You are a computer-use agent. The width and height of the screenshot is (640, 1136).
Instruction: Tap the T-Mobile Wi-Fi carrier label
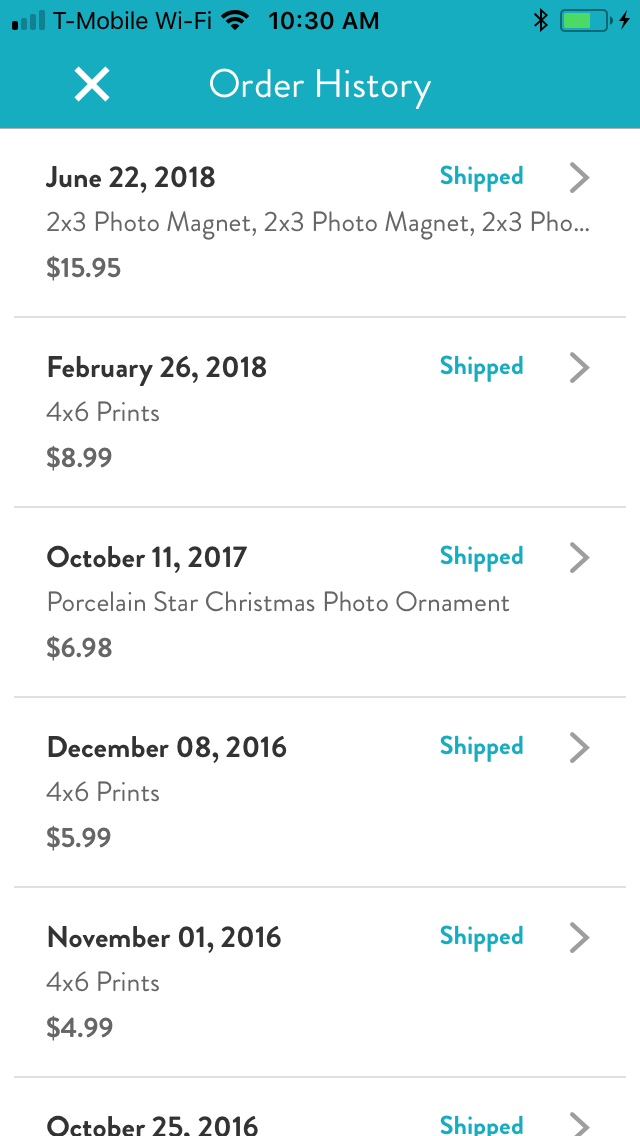pos(133,19)
